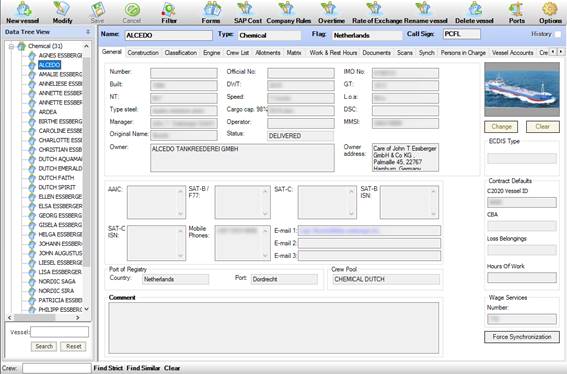
Task: Open the Documents tab
Action: [376, 53]
